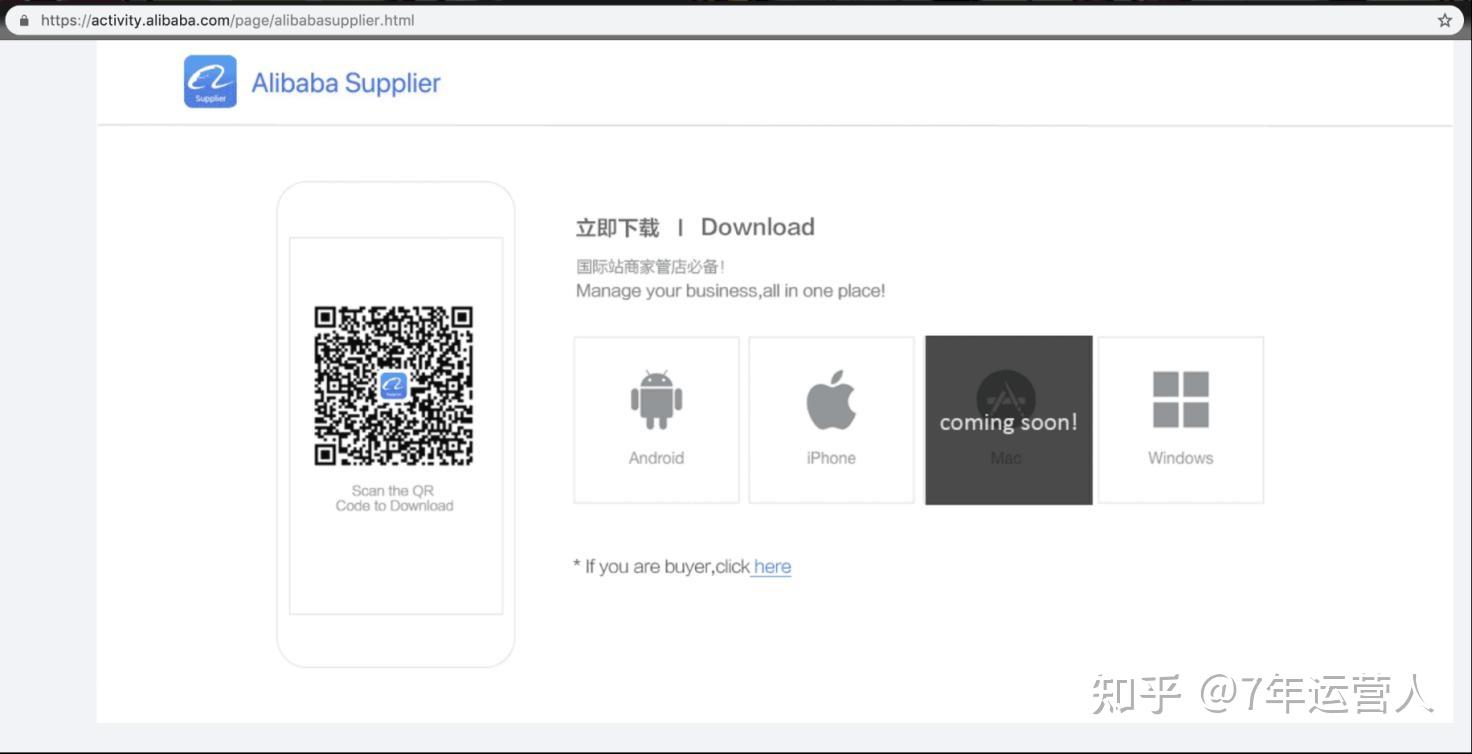Click the padlock site security icon
Image resolution: width=1472 pixels, height=754 pixels.
point(24,20)
